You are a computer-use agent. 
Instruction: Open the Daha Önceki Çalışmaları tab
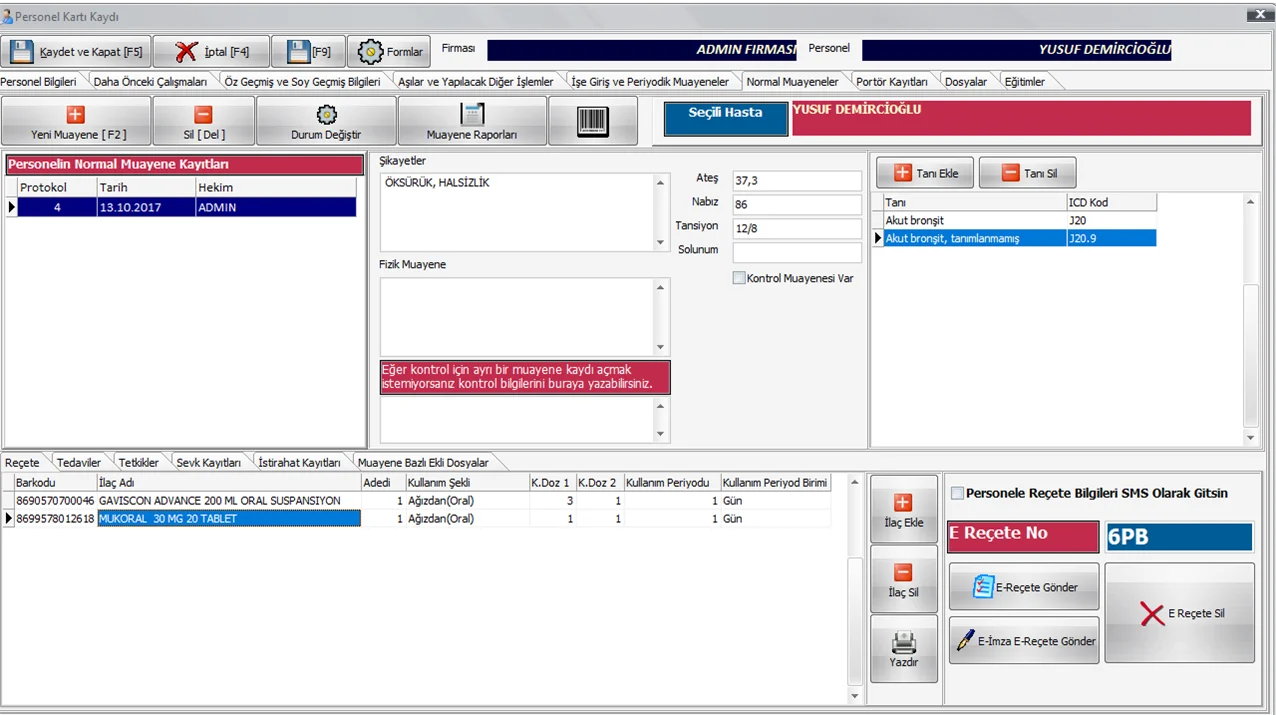(x=150, y=82)
